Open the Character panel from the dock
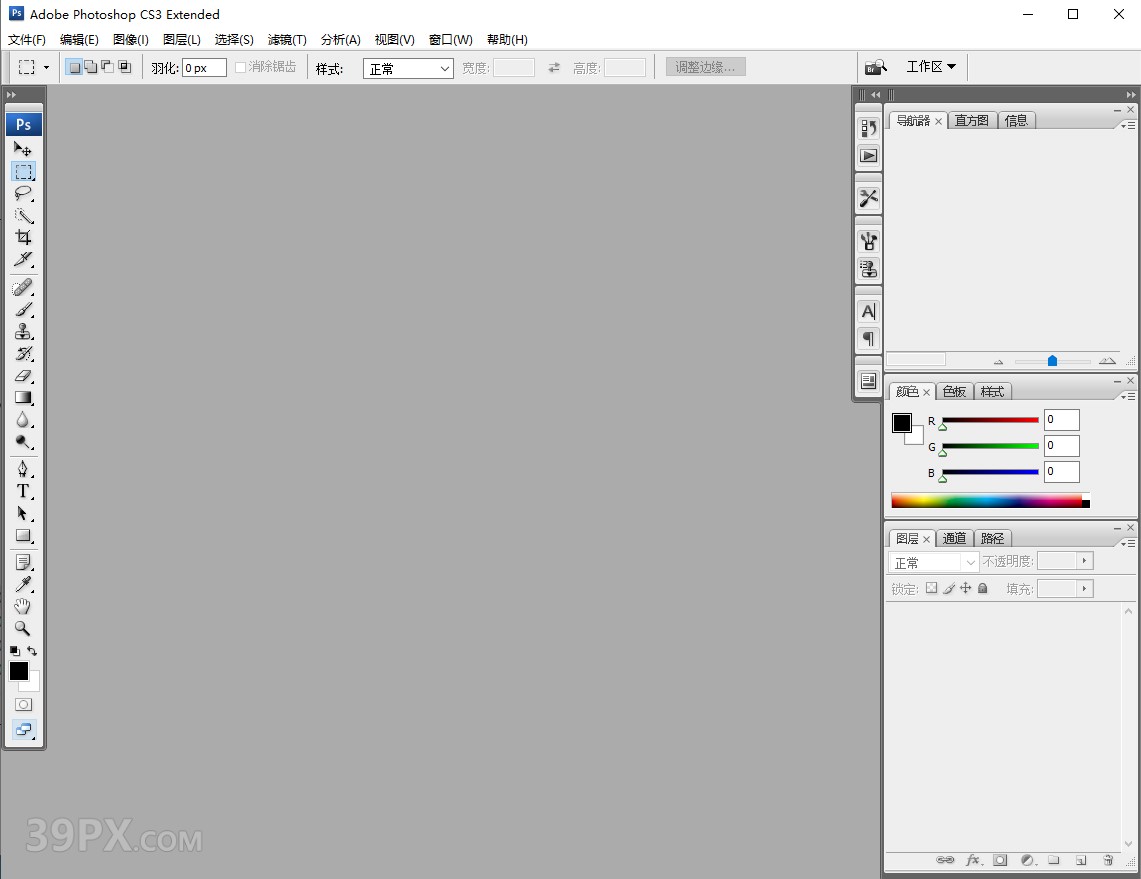1141x879 pixels. pos(867,311)
